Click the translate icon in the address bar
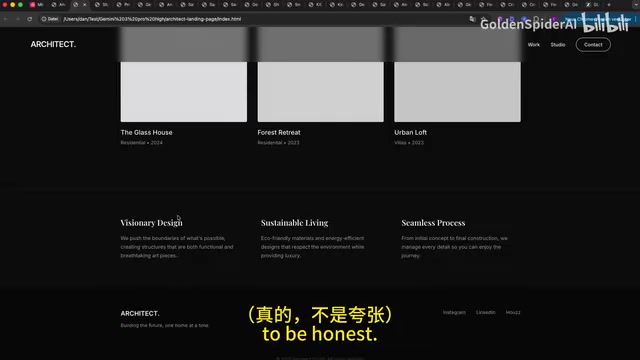 point(472,19)
